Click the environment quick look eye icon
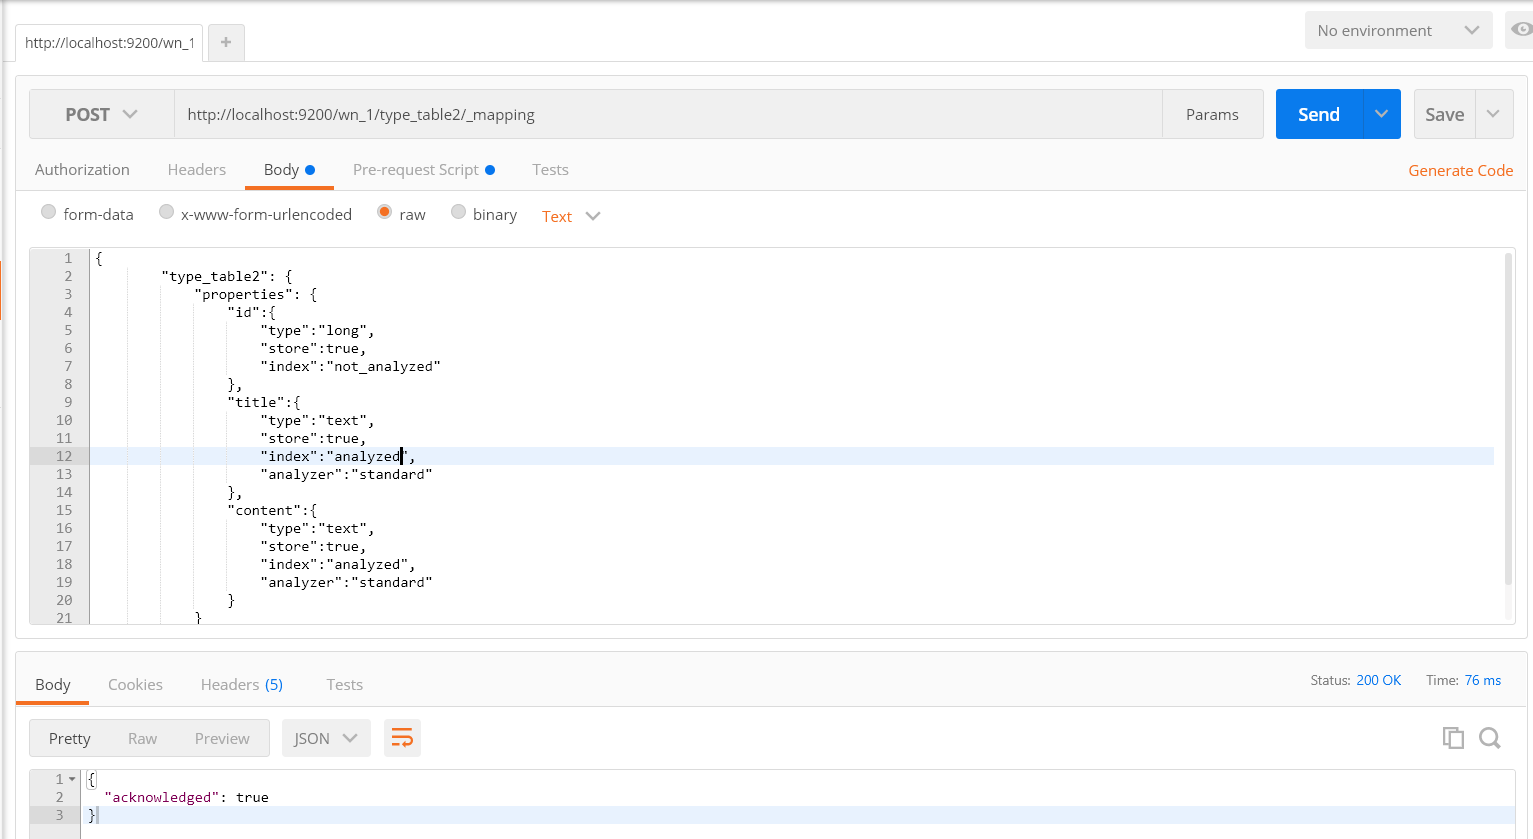The image size is (1533, 839). tap(1520, 30)
